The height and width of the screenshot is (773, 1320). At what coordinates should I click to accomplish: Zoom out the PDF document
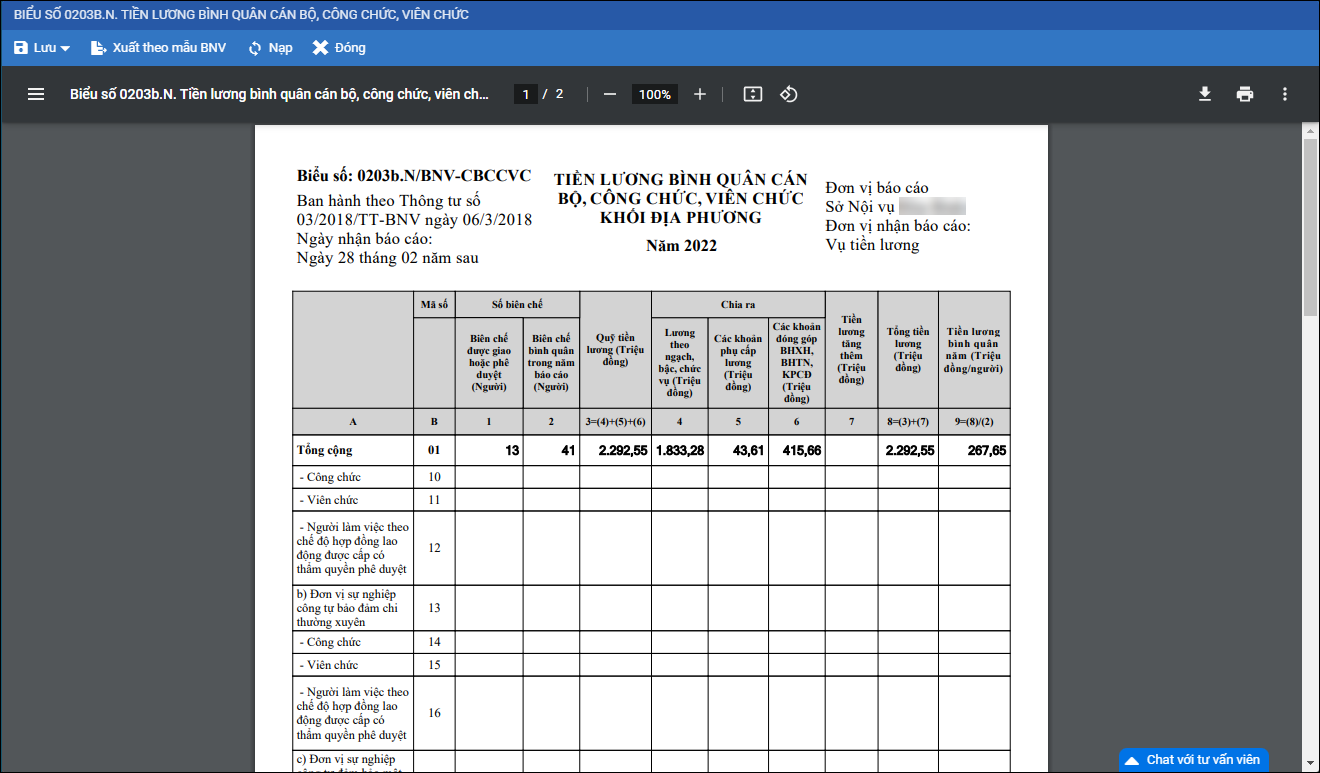point(609,94)
